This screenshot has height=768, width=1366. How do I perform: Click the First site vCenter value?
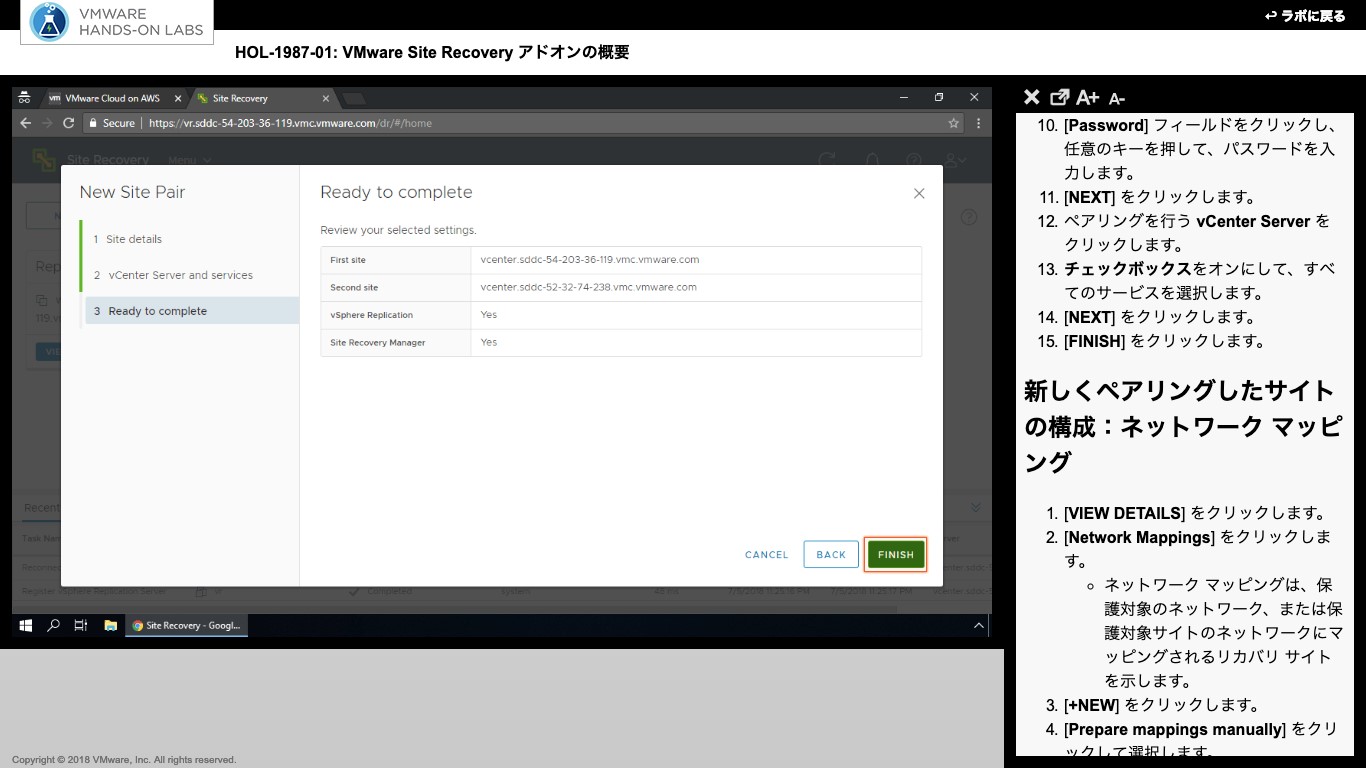tap(589, 259)
